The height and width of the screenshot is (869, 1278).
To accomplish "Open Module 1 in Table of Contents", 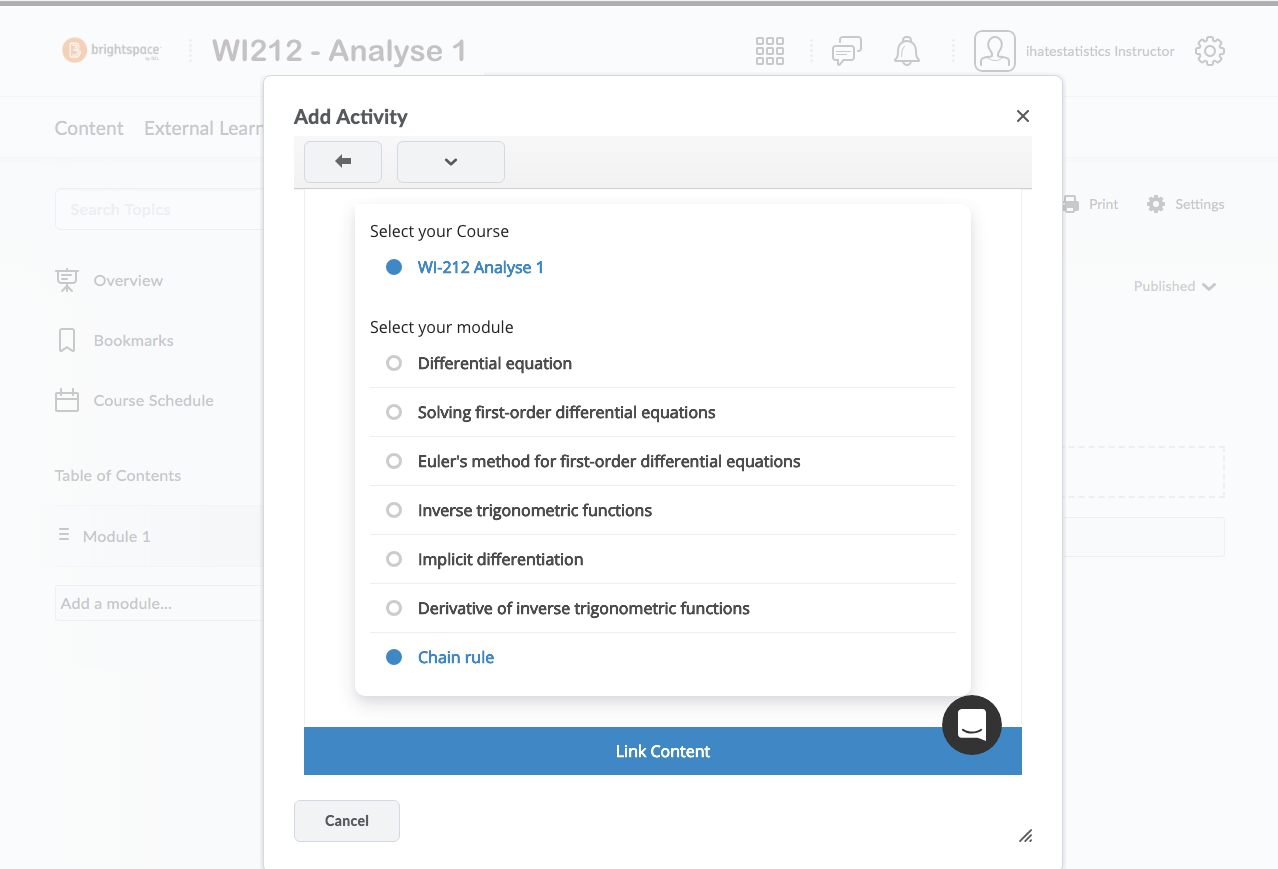I will (x=116, y=536).
